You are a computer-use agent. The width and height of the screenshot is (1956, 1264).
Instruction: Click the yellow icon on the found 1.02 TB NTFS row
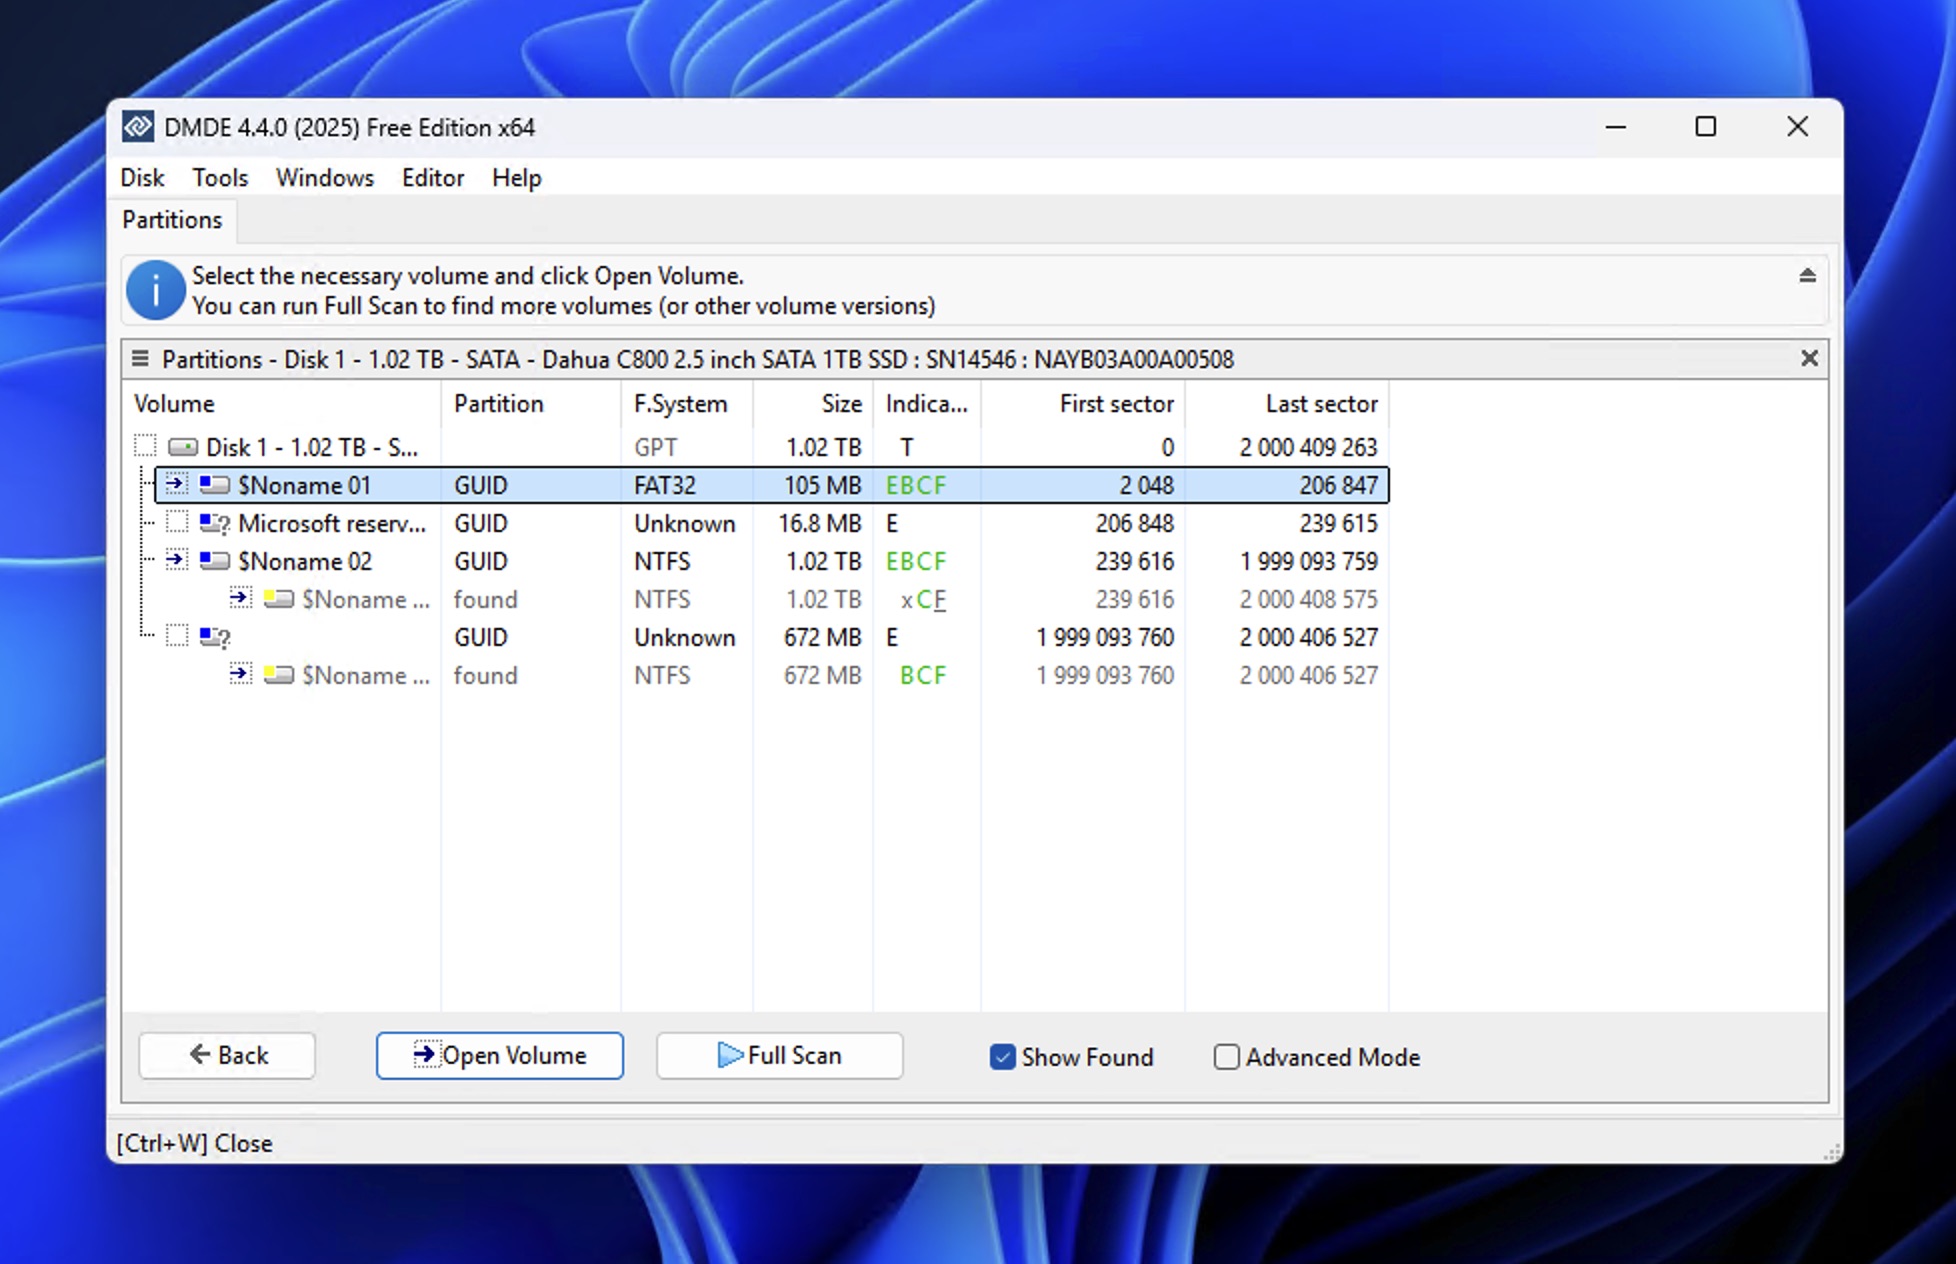pos(277,599)
